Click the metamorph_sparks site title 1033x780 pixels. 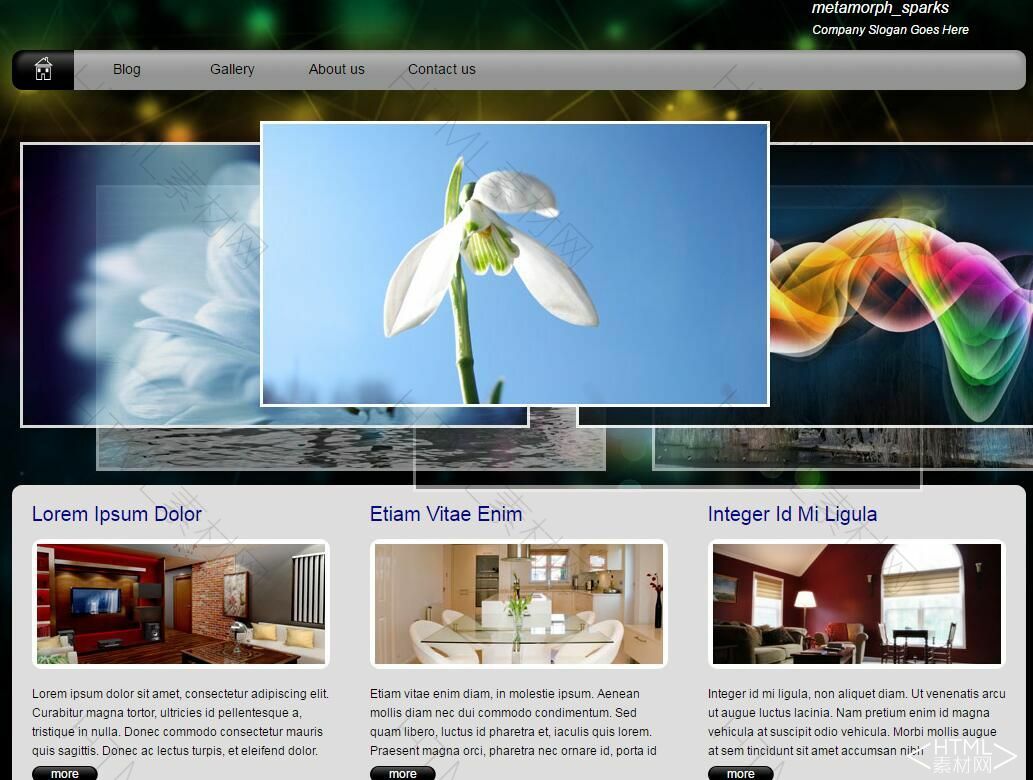(880, 8)
